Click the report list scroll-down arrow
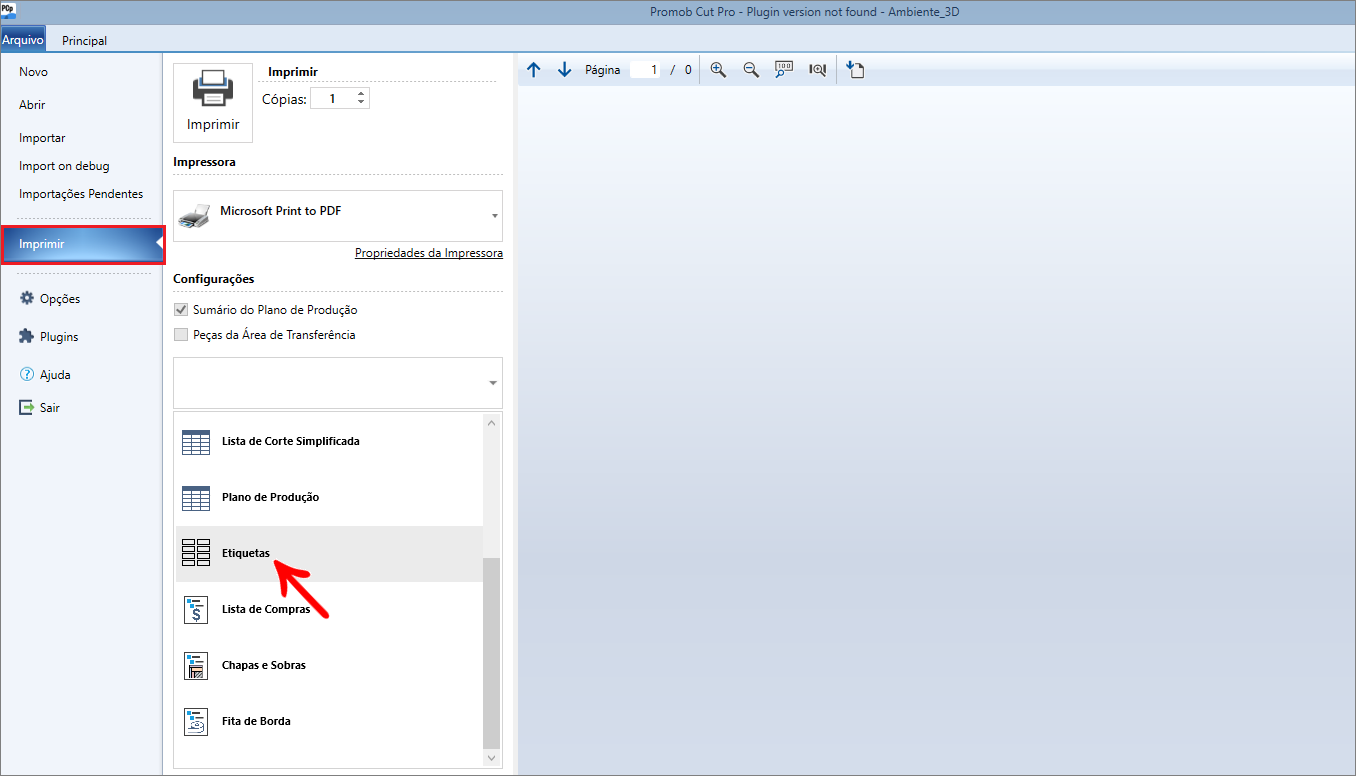Viewport: 1356px width, 776px height. (x=491, y=759)
